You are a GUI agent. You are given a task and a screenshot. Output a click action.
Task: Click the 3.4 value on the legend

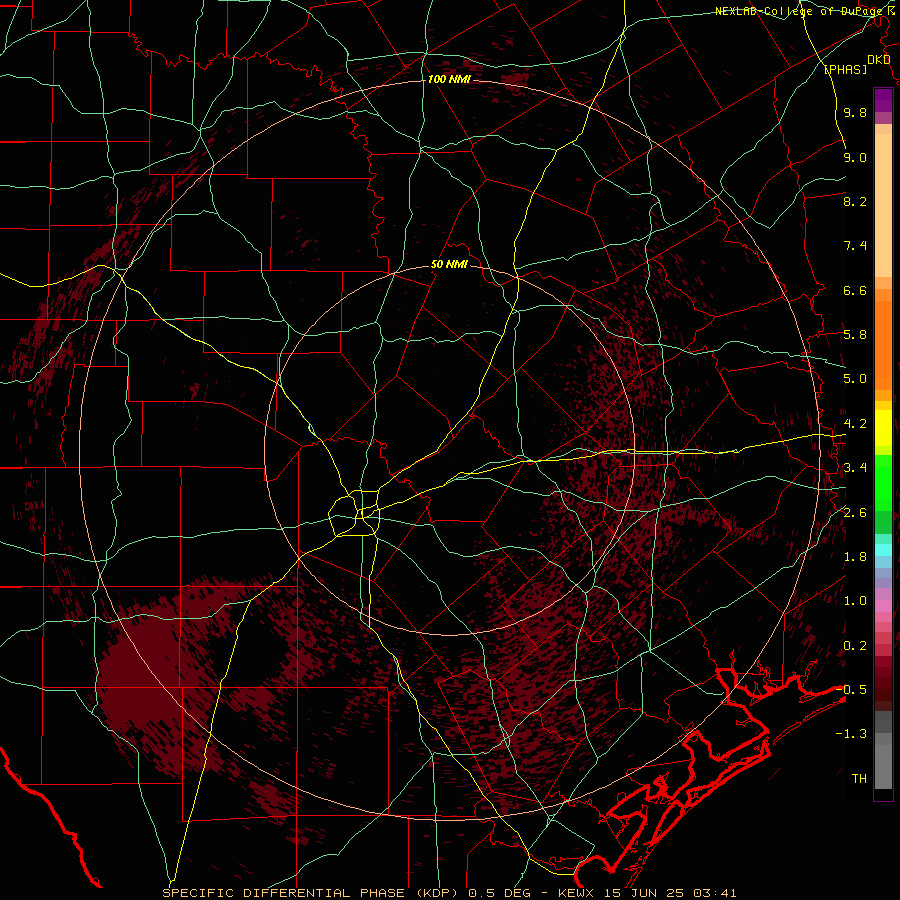[855, 468]
